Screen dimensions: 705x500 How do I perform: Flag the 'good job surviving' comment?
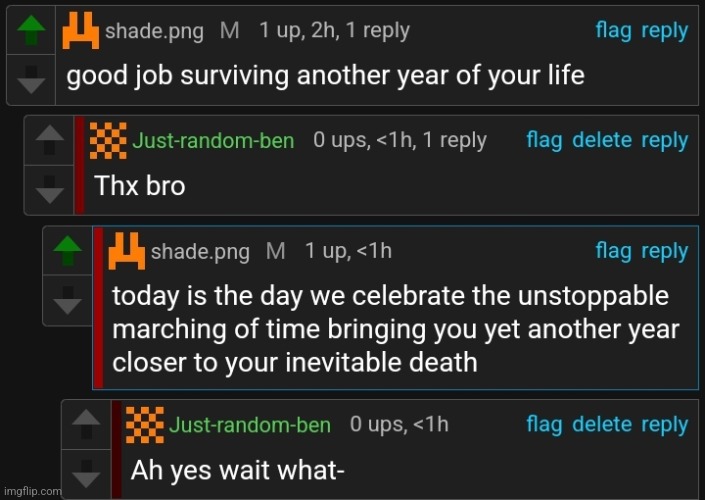click(613, 31)
